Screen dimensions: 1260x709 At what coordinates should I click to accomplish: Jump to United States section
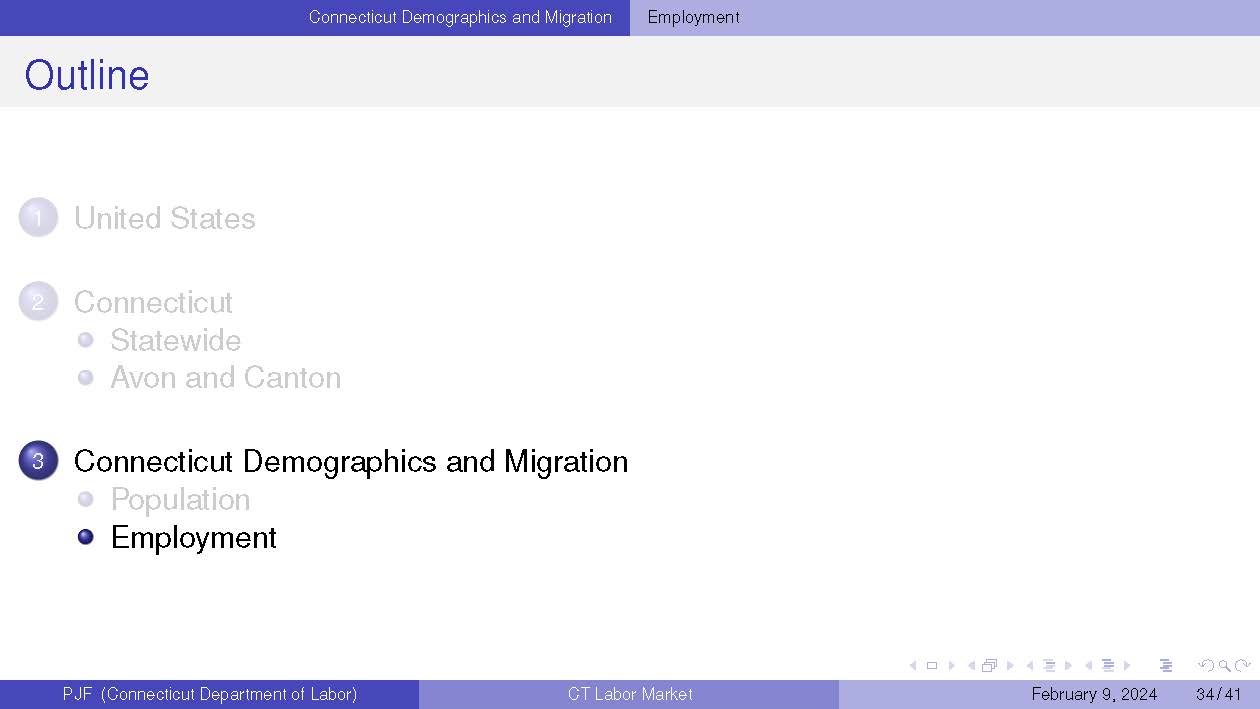165,218
